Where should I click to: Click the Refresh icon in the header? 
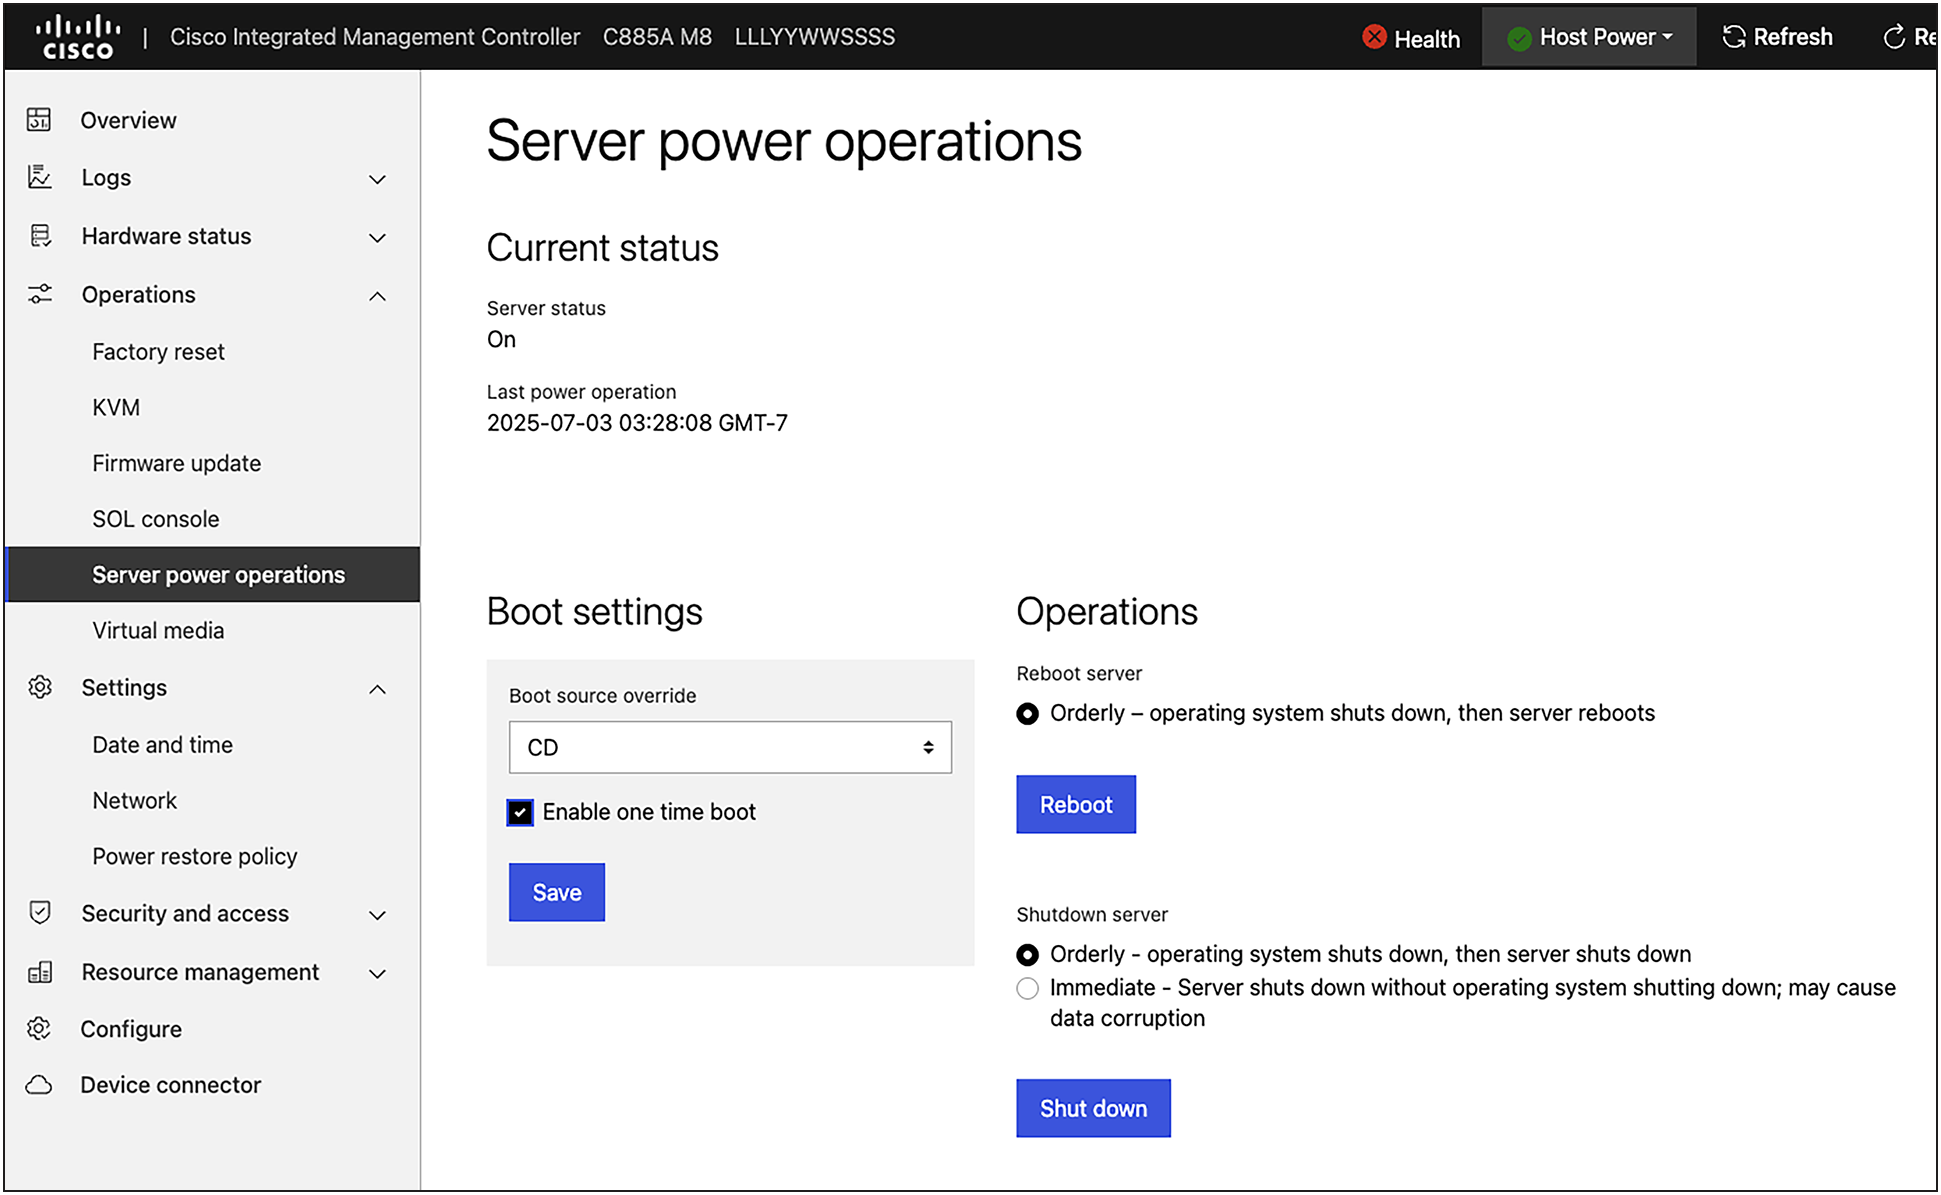point(1733,36)
